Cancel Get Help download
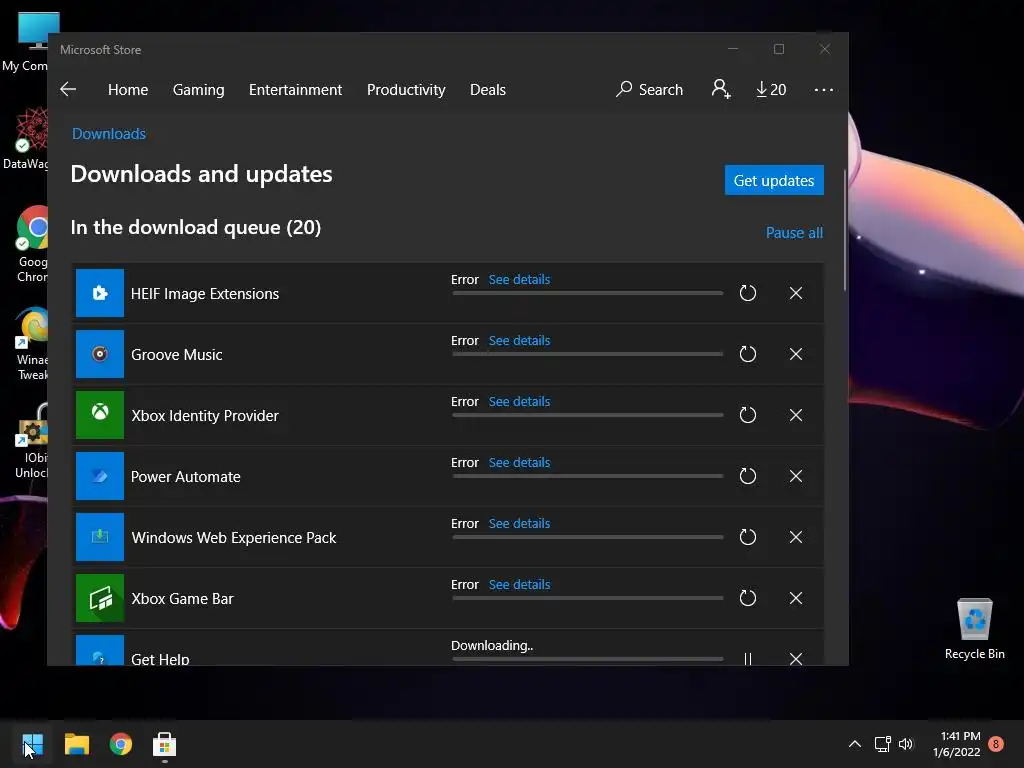This screenshot has width=1024, height=768. [795, 658]
